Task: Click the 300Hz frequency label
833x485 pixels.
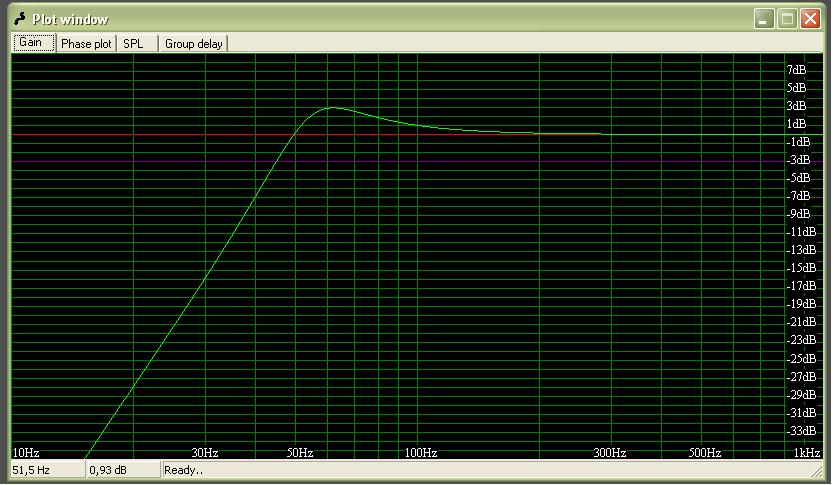Action: 610,453
